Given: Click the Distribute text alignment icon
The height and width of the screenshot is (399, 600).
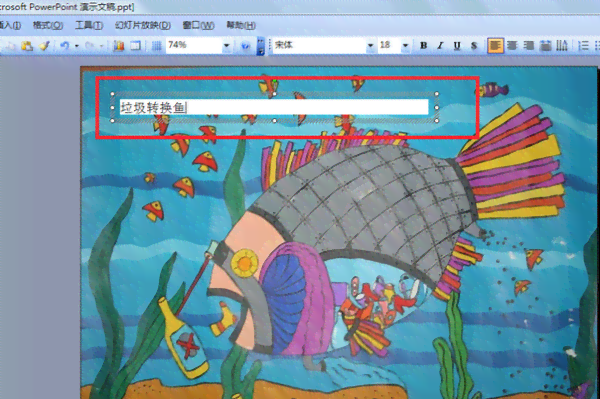Looking at the screenshot, I should [x=545, y=46].
